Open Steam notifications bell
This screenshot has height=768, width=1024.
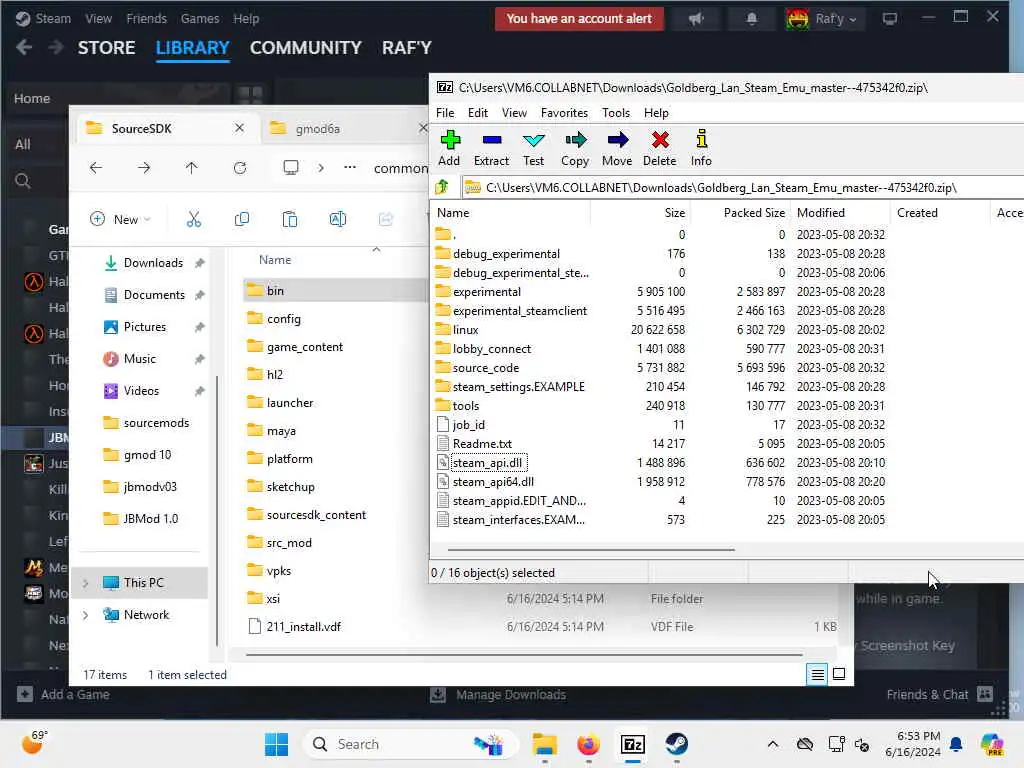coord(752,19)
